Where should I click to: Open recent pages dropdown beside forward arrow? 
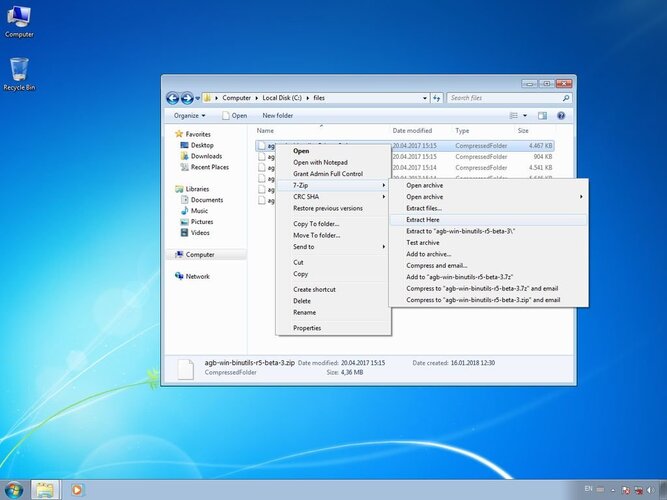(x=197, y=98)
